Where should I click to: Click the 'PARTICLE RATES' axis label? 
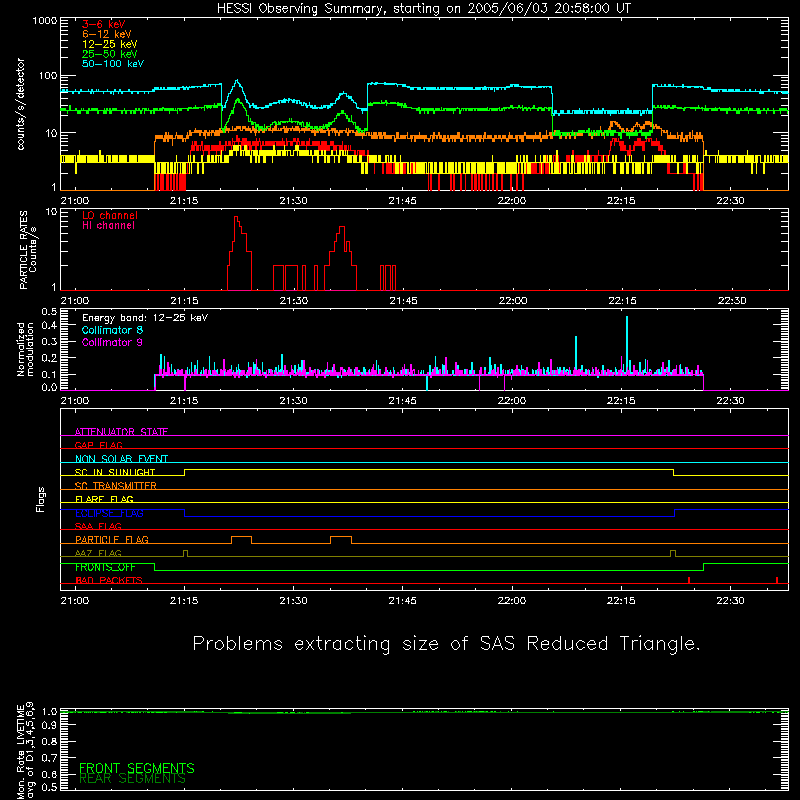tap(23, 250)
